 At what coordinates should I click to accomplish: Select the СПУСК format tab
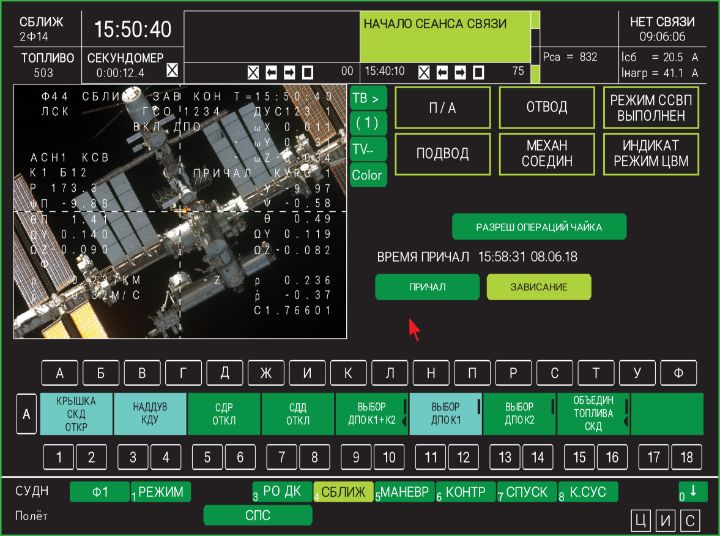coord(527,492)
